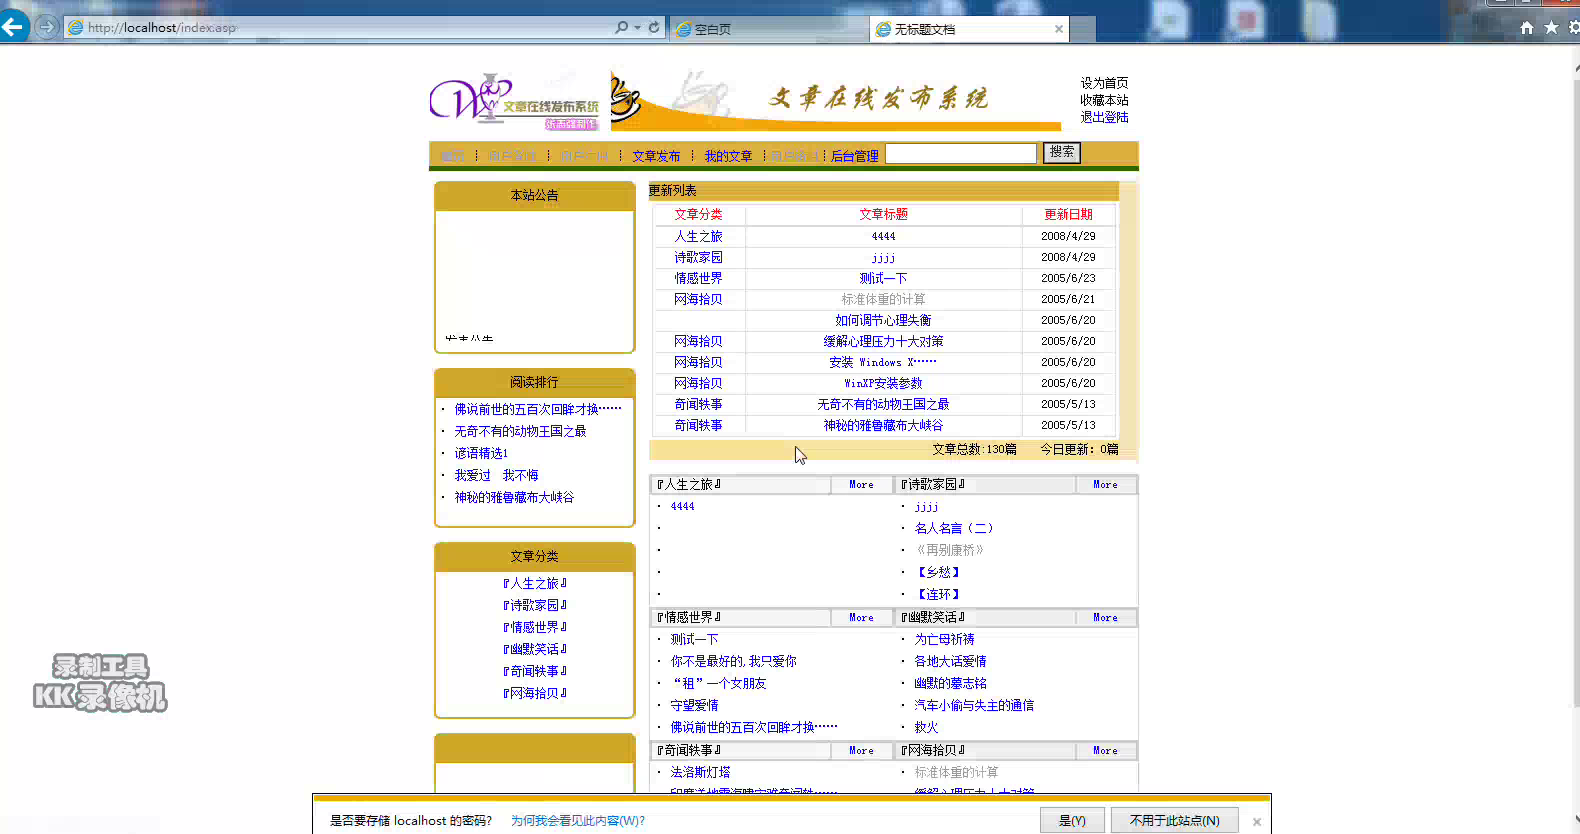
Task: Open the Favorites star icon
Action: point(1551,28)
